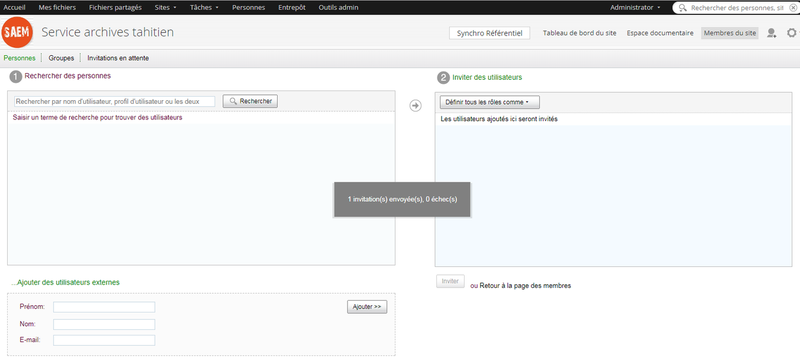The width and height of the screenshot is (800, 360).
Task: Open the Tâches dropdown menu
Action: [204, 8]
